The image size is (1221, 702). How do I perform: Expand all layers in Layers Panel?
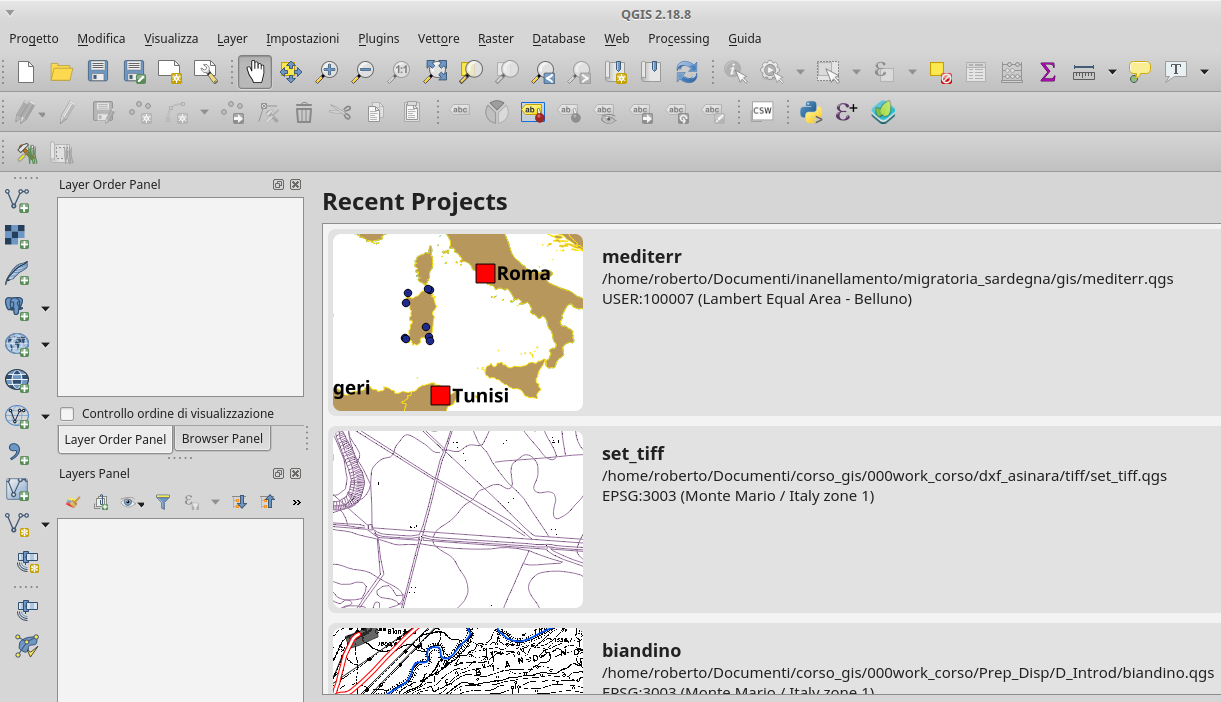point(239,502)
